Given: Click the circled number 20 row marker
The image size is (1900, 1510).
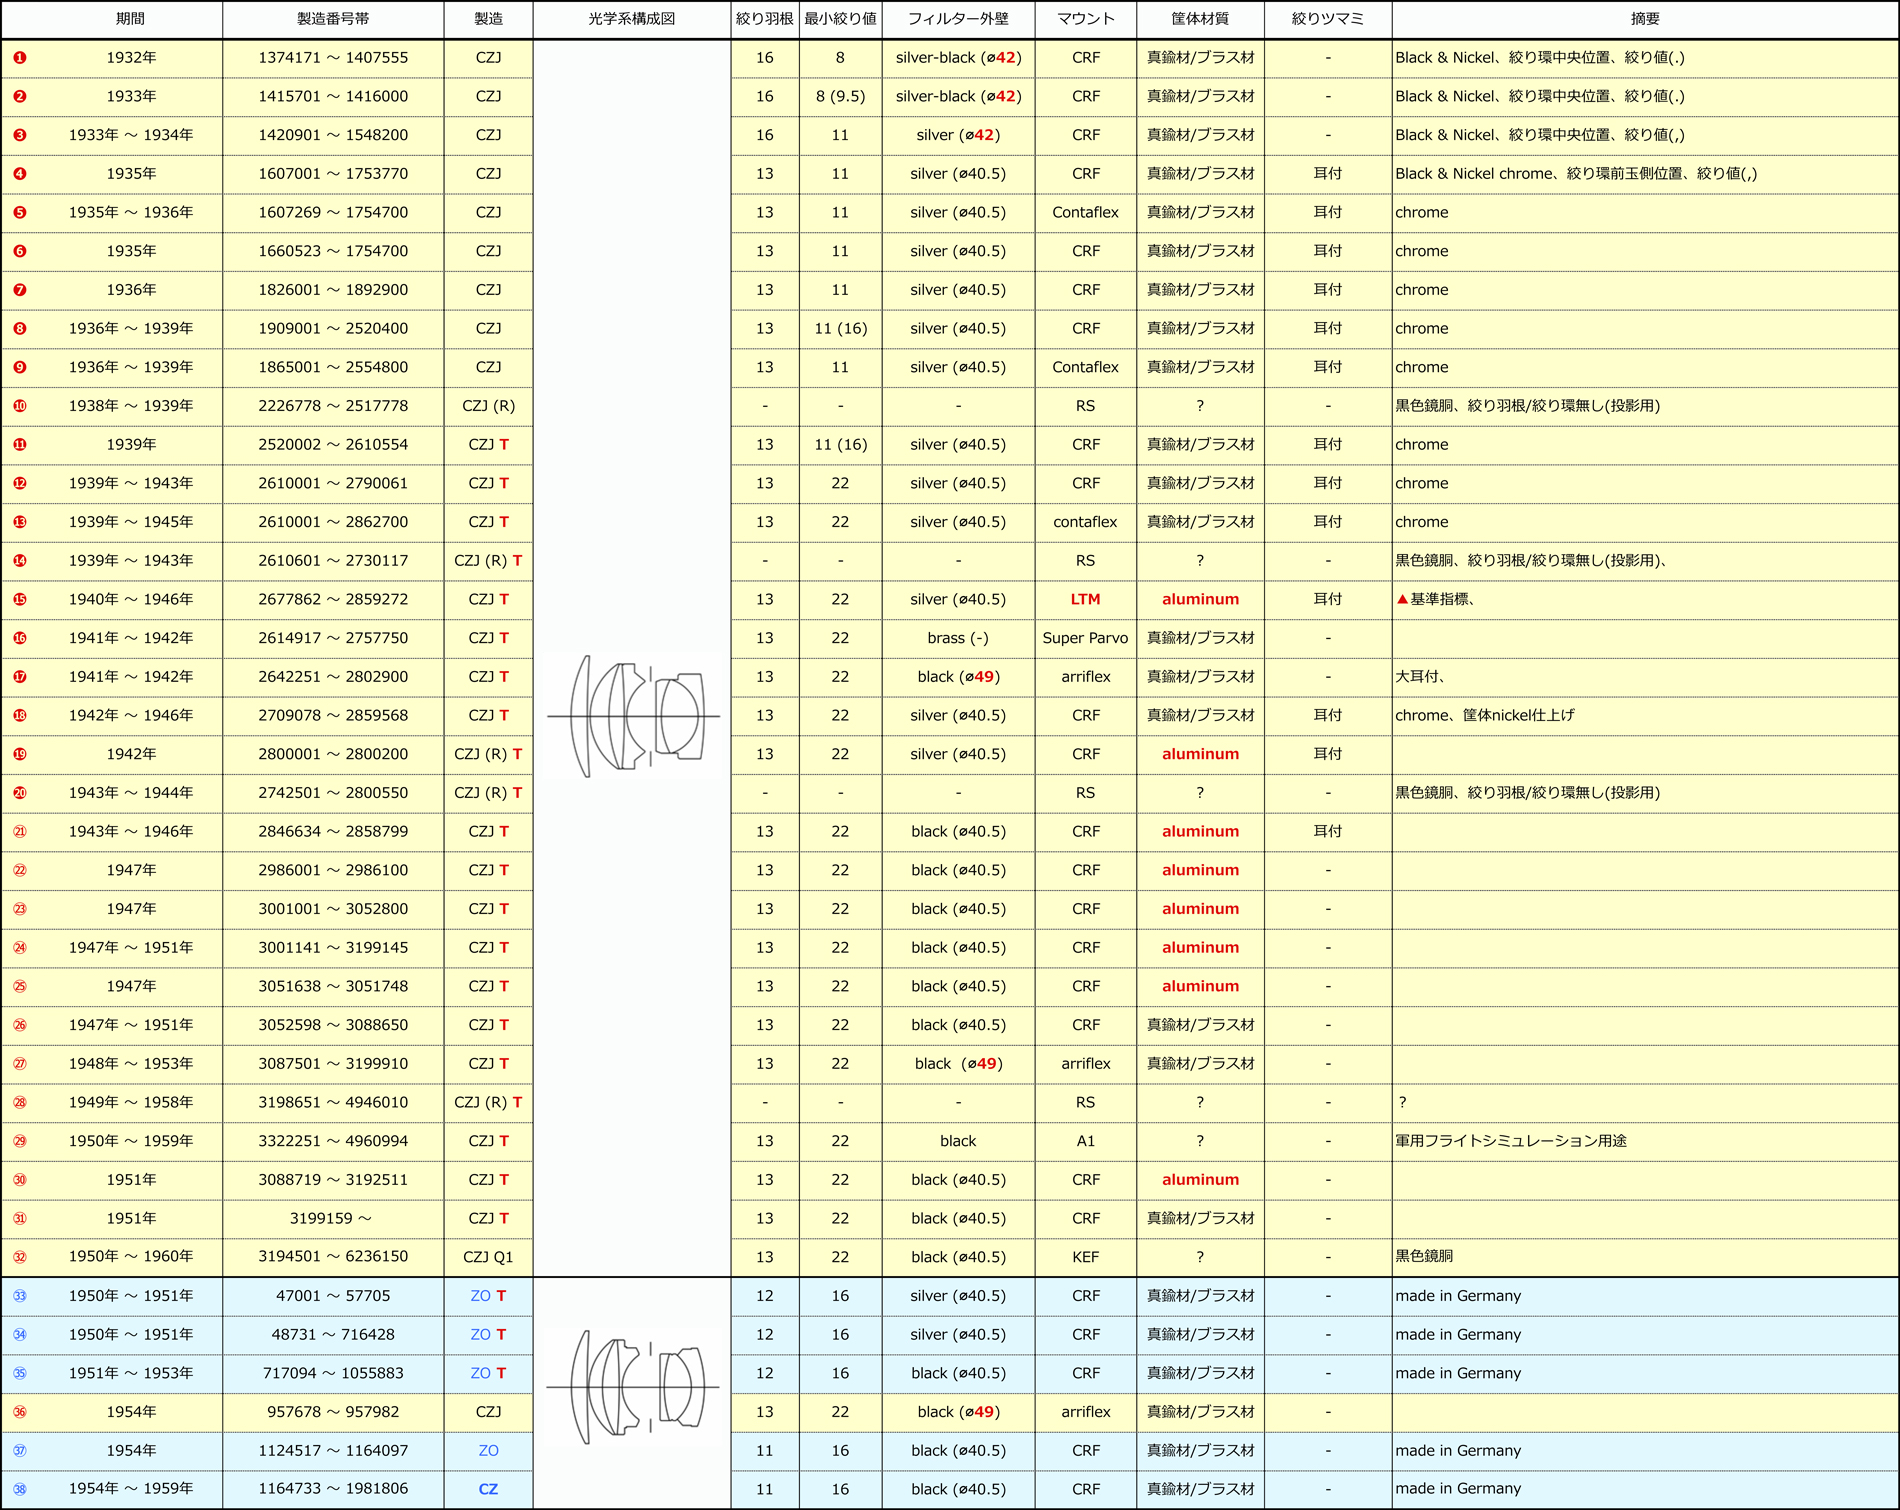Looking at the screenshot, I should (20, 793).
